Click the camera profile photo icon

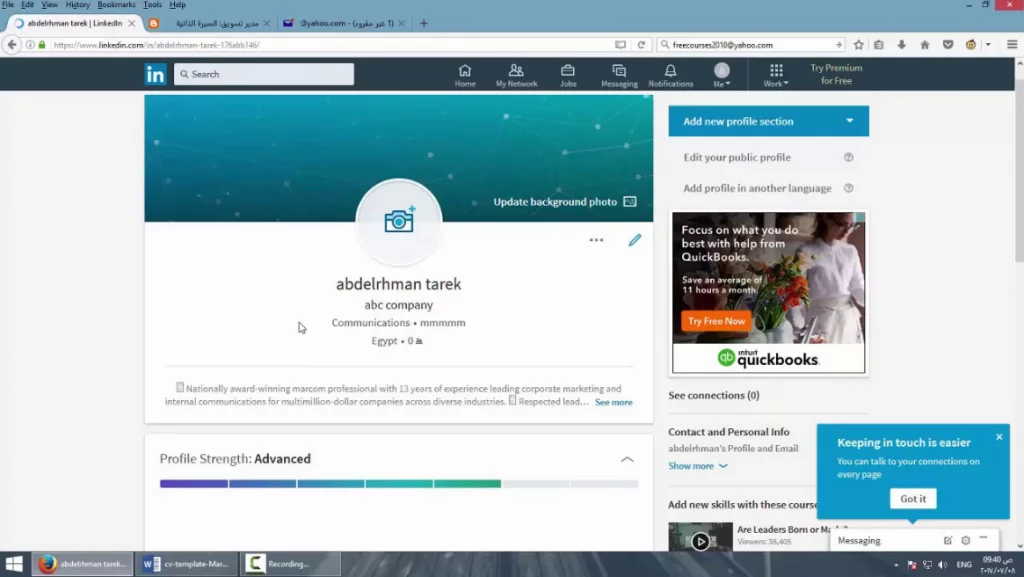pos(399,221)
